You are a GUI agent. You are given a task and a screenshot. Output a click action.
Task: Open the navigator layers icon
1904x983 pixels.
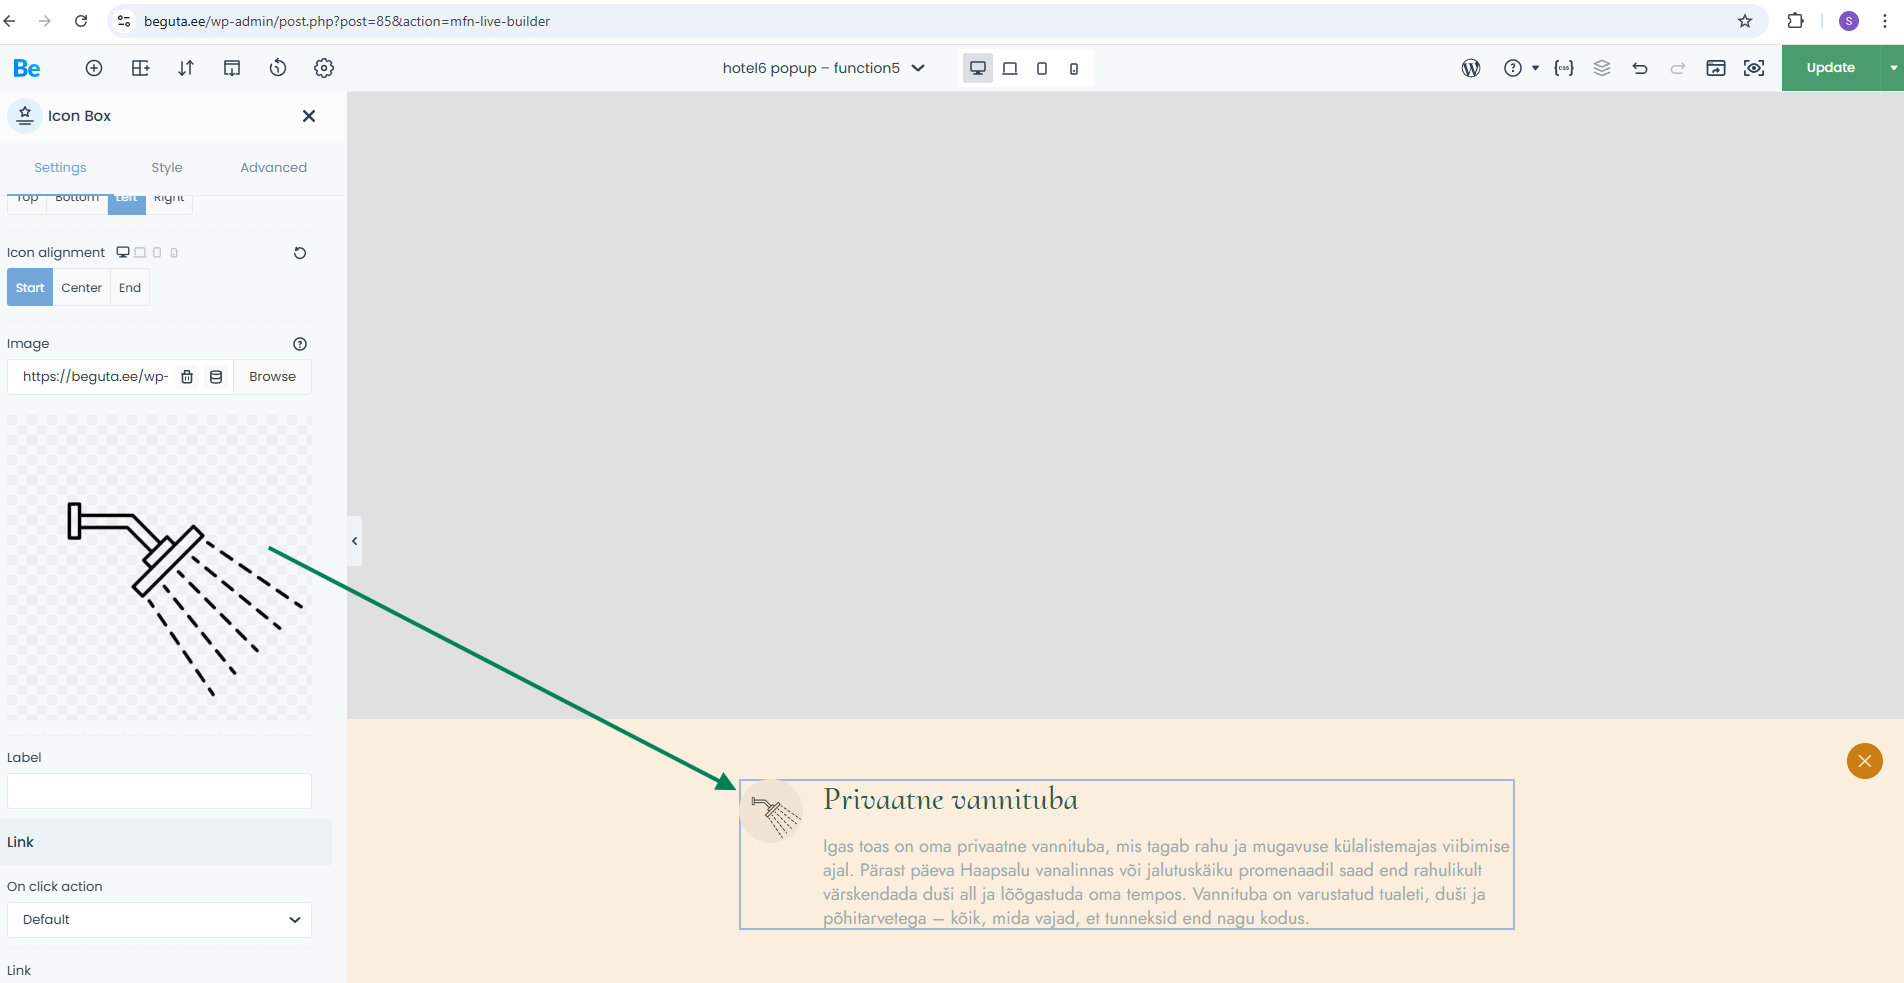coord(1602,68)
